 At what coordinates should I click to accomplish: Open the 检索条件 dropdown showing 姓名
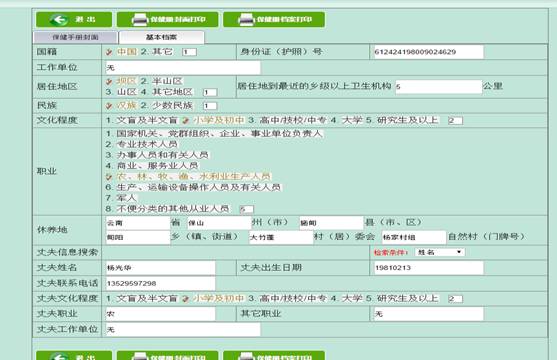click(x=440, y=252)
